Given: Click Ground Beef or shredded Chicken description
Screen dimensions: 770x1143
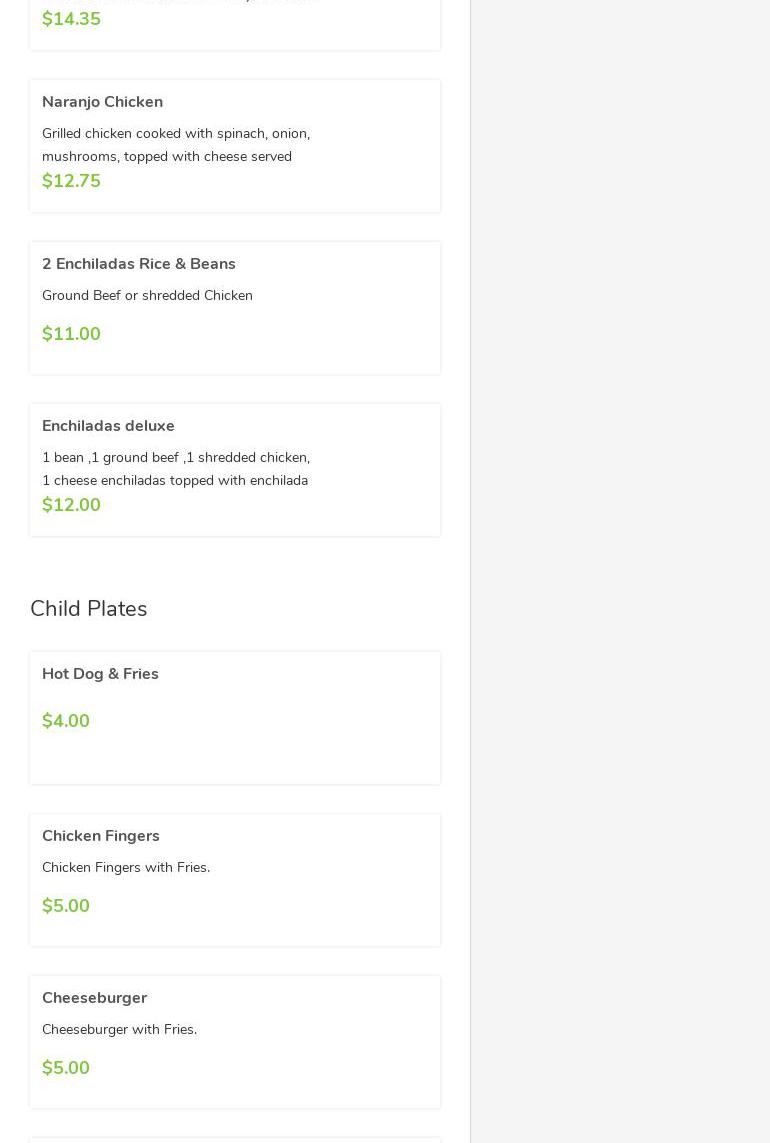Looking at the screenshot, I should coord(147,296).
